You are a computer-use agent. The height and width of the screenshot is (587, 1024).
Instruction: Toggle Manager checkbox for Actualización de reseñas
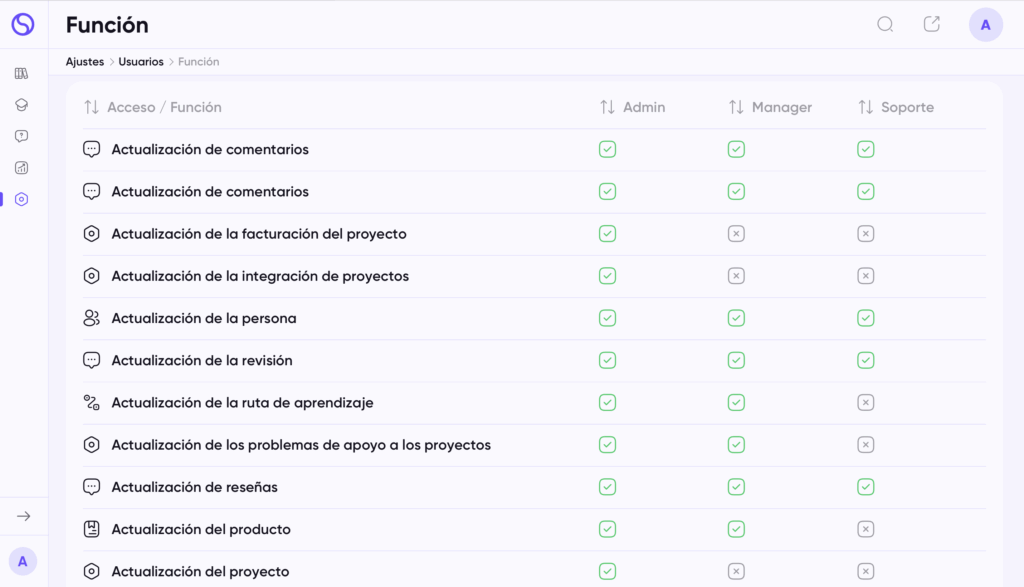[736, 487]
